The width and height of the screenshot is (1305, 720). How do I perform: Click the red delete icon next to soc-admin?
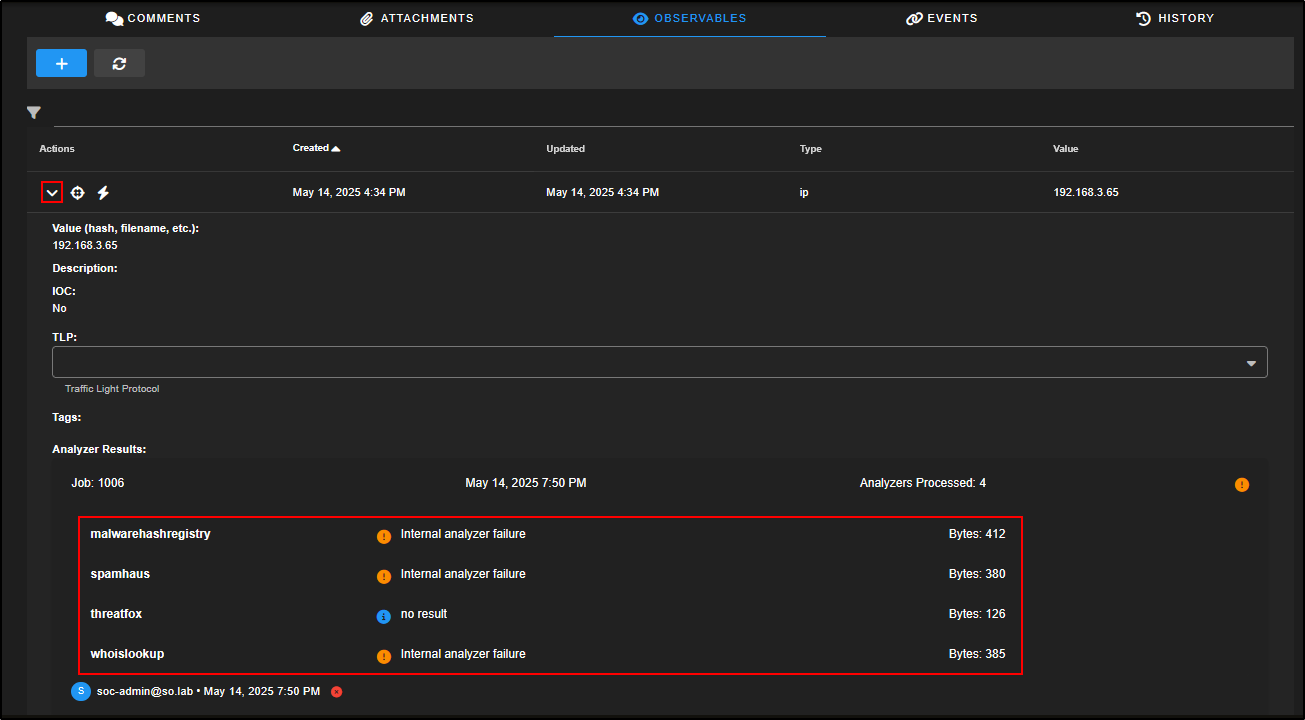pos(336,691)
